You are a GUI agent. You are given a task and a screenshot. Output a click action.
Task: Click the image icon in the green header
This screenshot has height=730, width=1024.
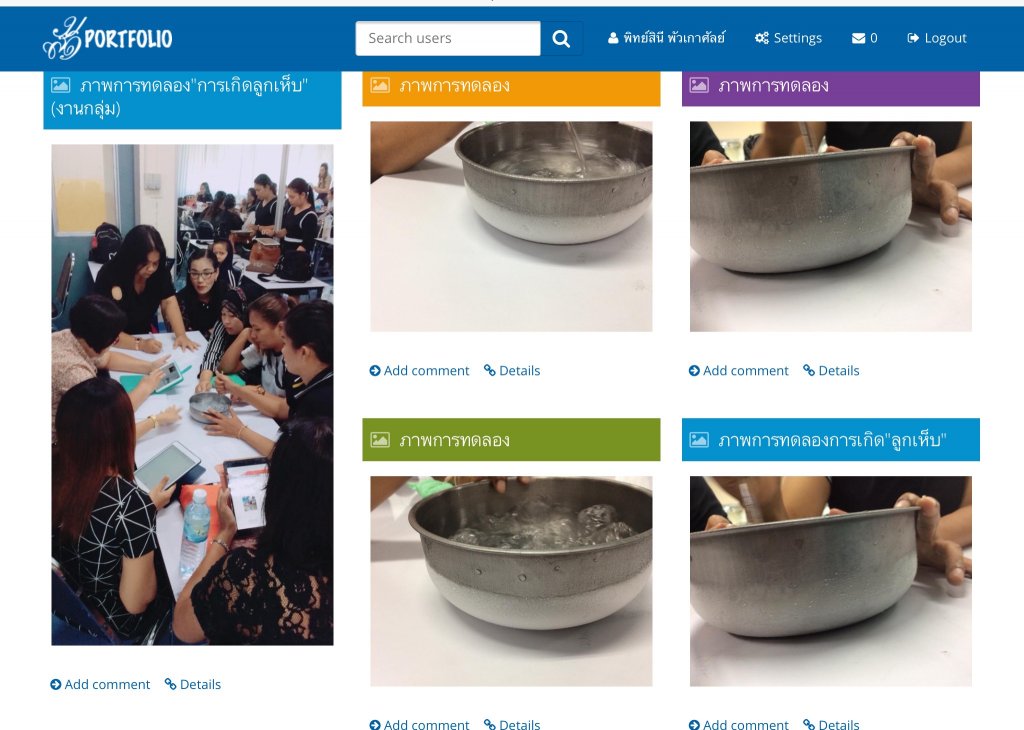(x=380, y=440)
